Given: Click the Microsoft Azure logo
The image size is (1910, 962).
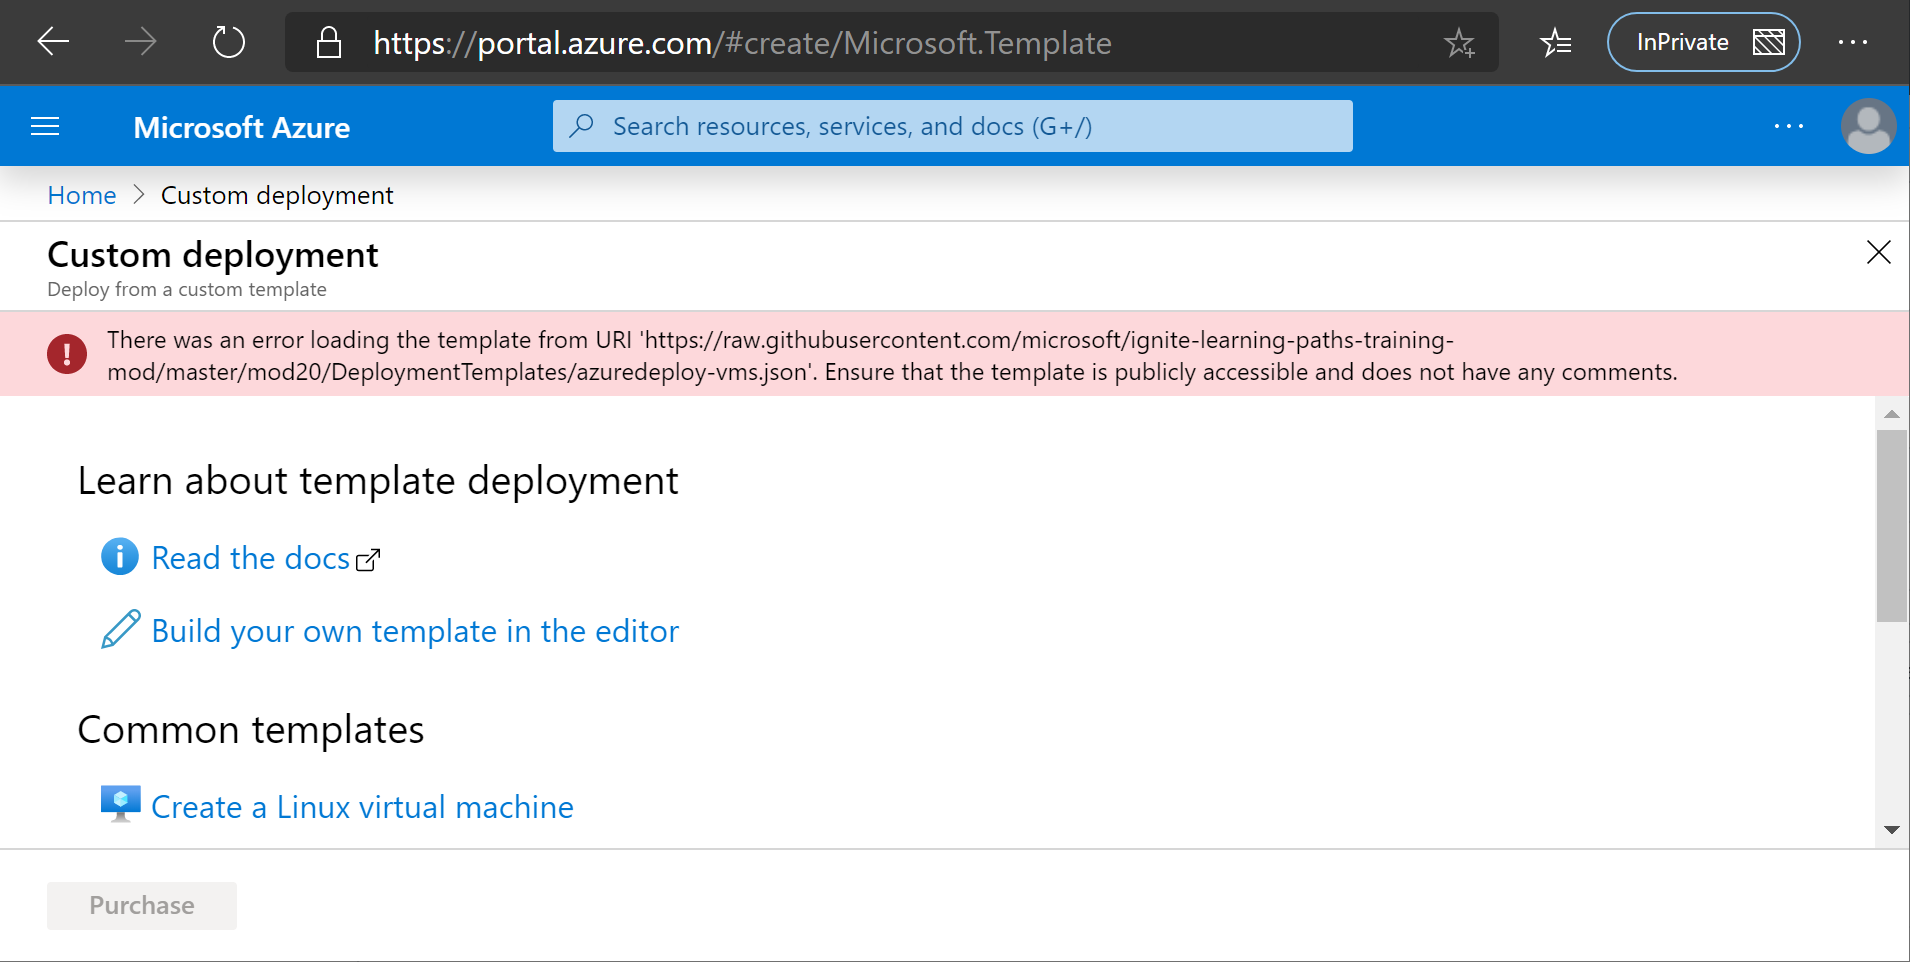Looking at the screenshot, I should coord(241,126).
